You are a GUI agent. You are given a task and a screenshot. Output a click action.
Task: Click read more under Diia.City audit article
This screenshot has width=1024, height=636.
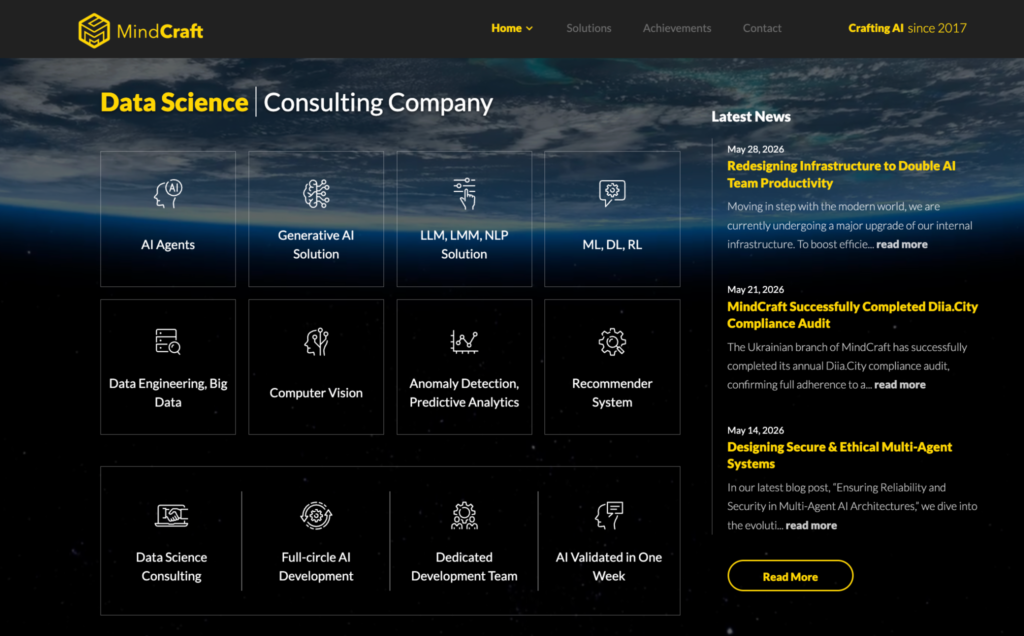tap(899, 385)
